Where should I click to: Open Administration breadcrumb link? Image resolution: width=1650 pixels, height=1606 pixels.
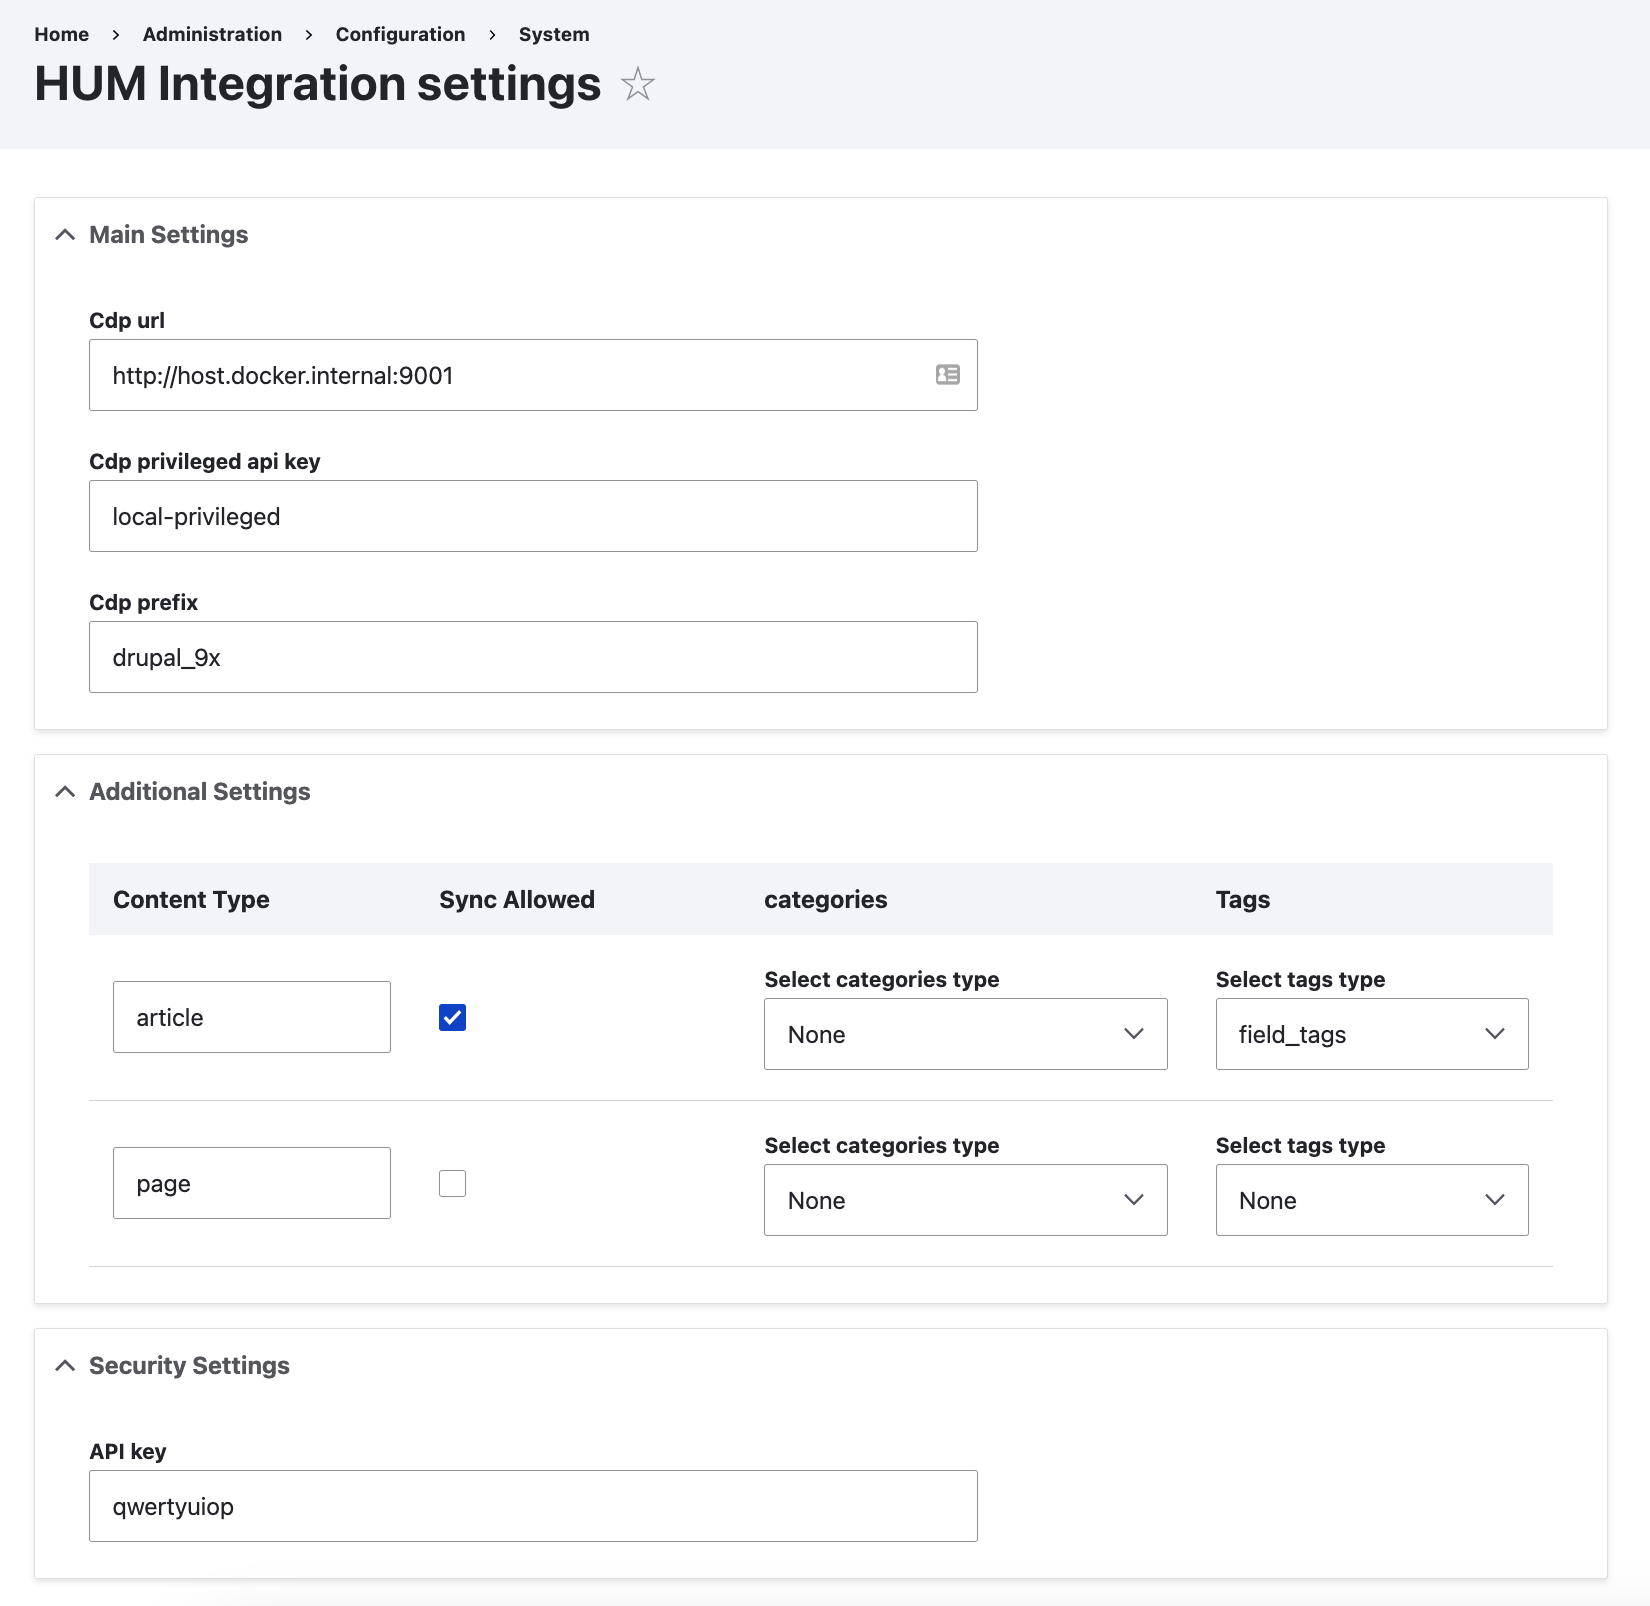212,34
